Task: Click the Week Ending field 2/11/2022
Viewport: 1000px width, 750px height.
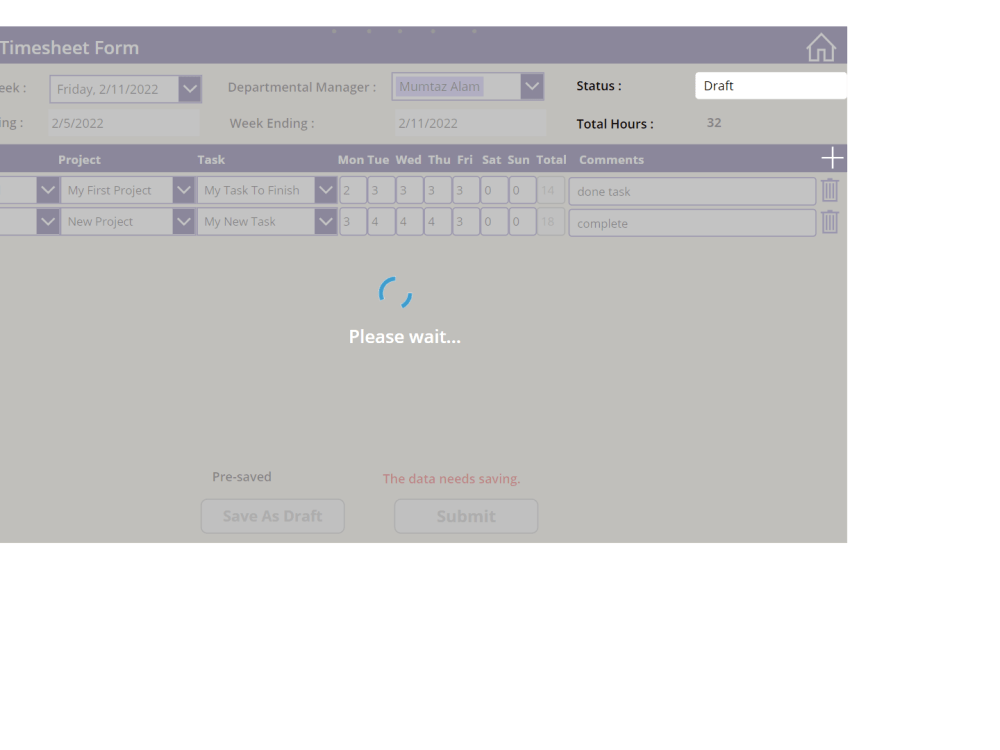Action: point(470,123)
